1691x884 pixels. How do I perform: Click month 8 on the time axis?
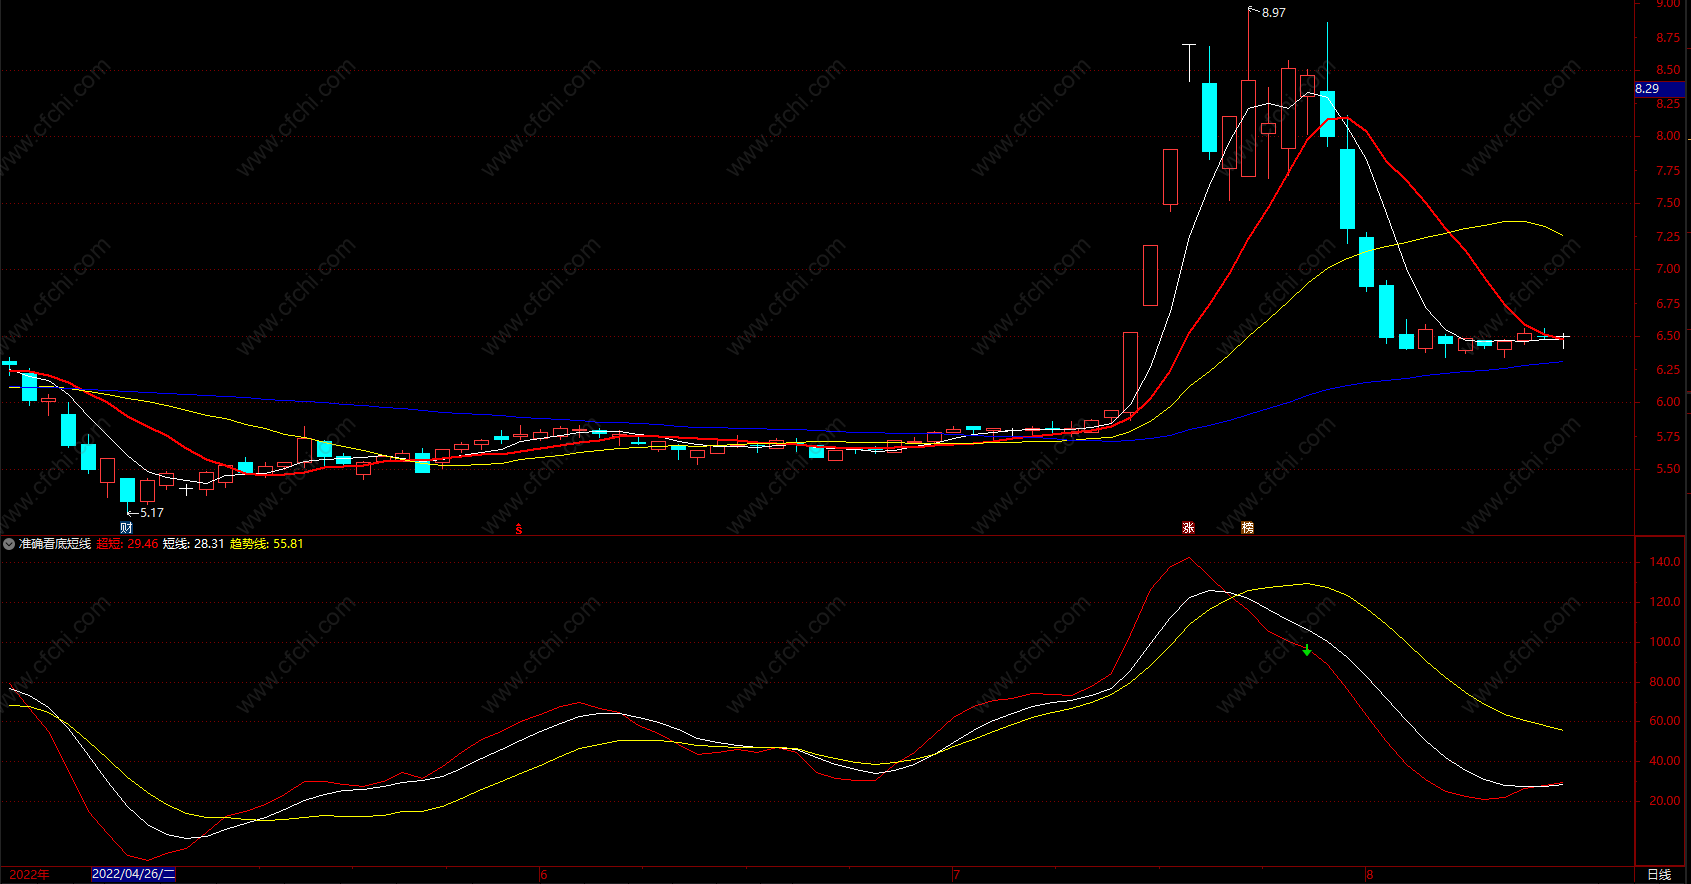[1370, 874]
